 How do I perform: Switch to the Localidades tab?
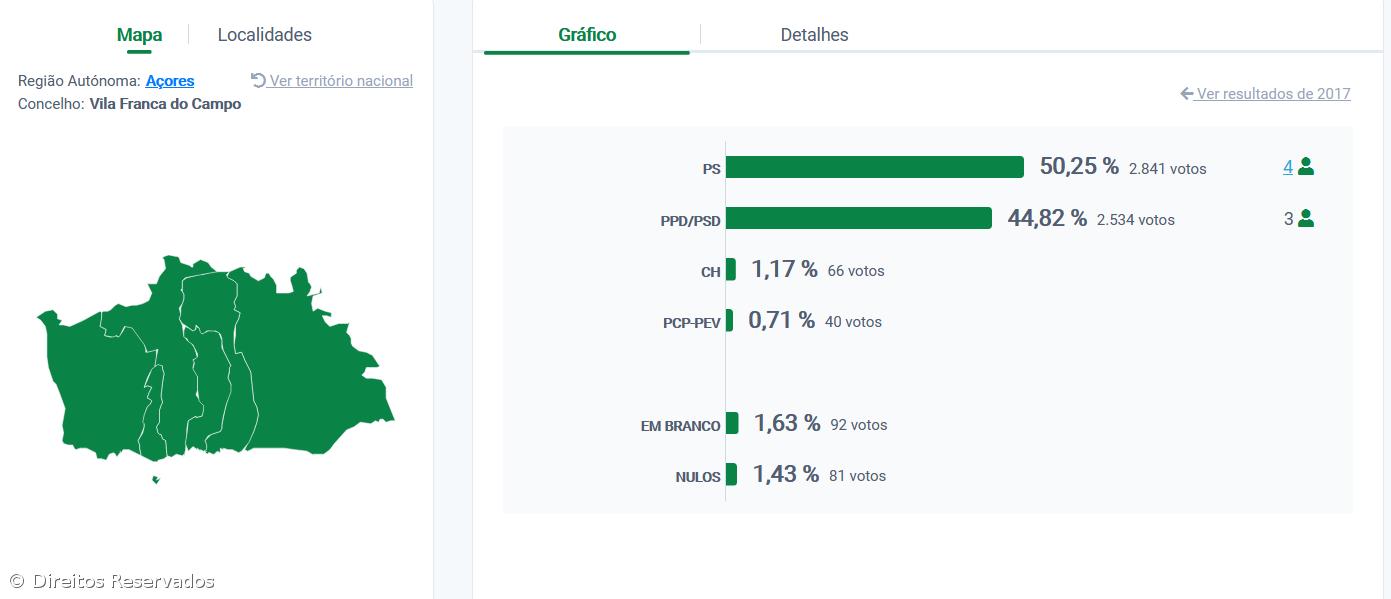[264, 35]
